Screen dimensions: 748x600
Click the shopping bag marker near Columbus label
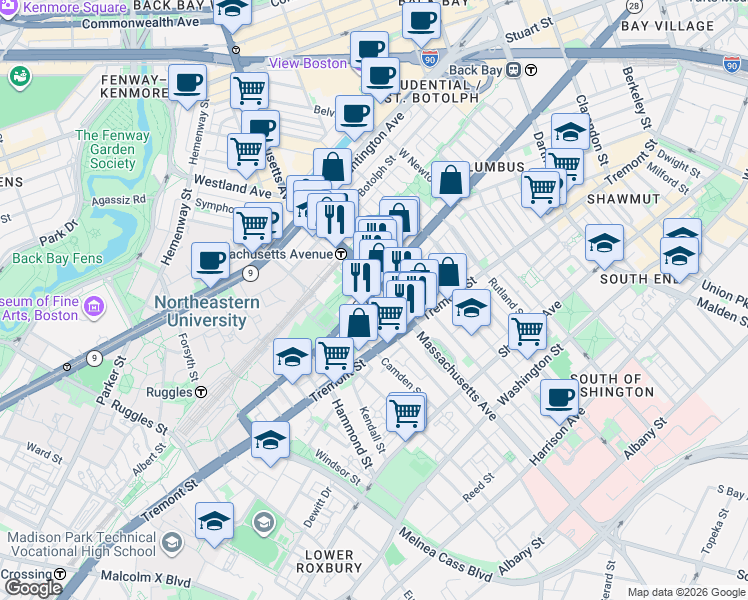click(x=450, y=183)
